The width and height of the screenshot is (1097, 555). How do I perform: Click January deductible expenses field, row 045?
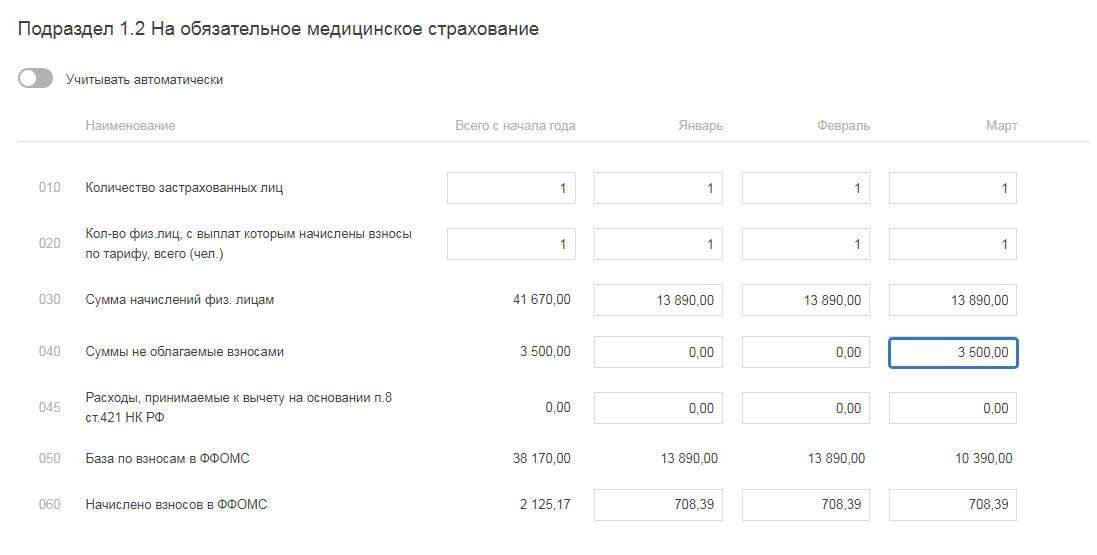(658, 408)
